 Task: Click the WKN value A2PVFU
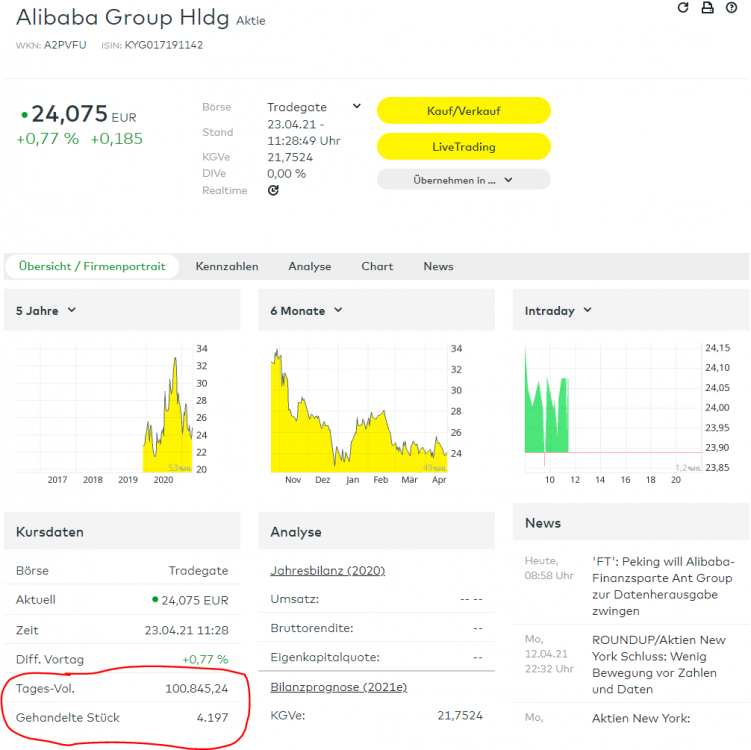click(x=65, y=45)
